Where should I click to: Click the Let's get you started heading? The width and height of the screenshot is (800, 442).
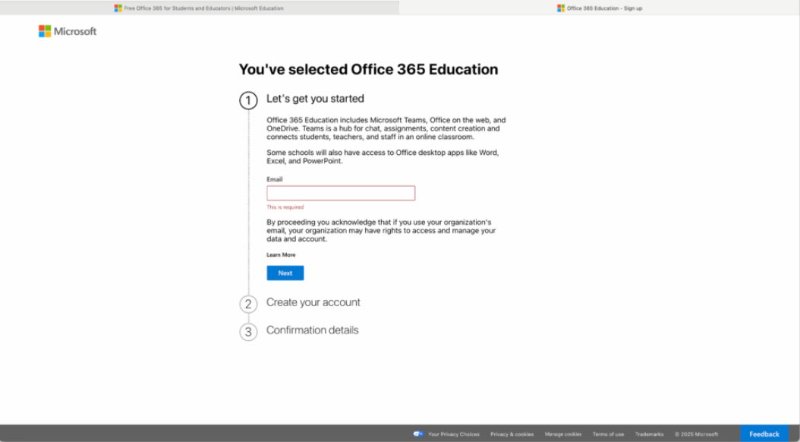click(315, 99)
